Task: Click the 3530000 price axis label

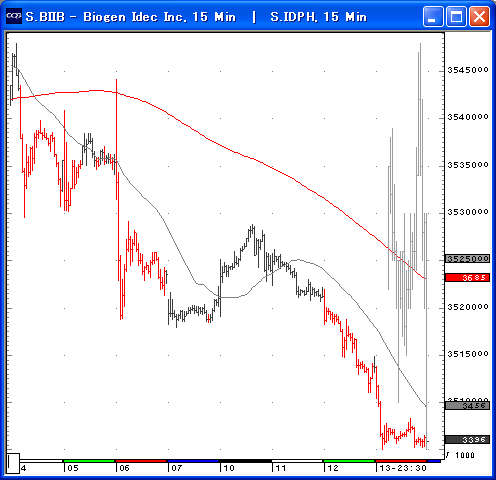Action: (x=468, y=212)
